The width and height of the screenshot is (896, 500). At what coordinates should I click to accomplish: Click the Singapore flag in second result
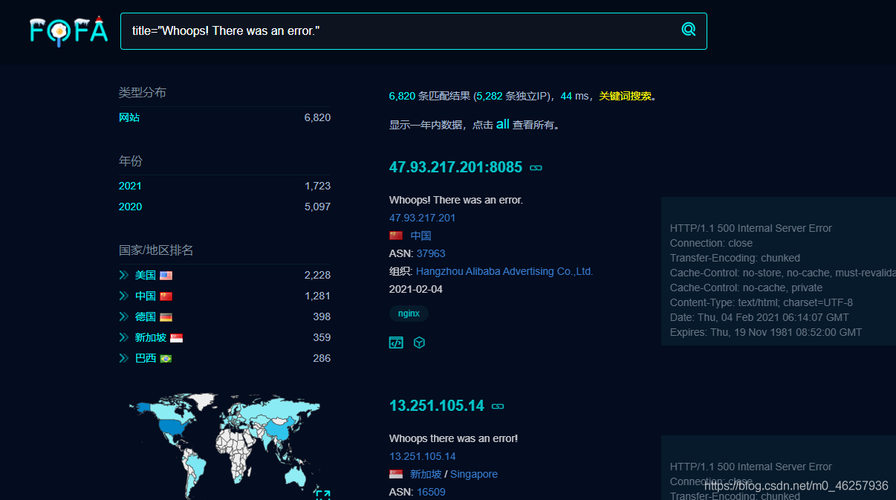pyautogui.click(x=396, y=474)
